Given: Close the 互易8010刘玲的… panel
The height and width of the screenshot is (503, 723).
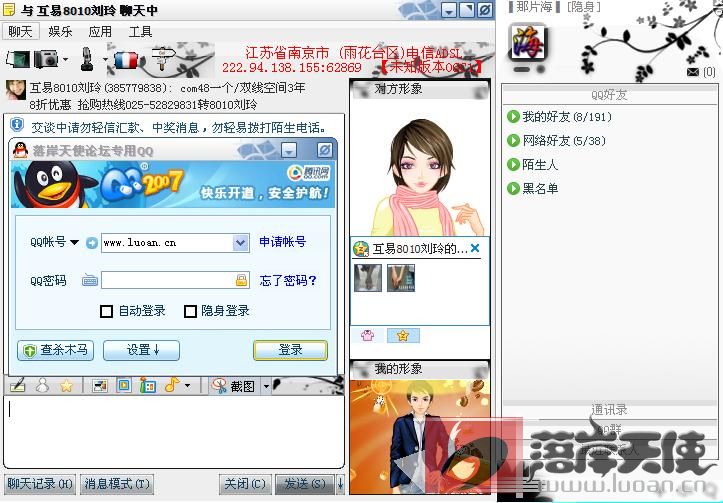Looking at the screenshot, I should [475, 249].
